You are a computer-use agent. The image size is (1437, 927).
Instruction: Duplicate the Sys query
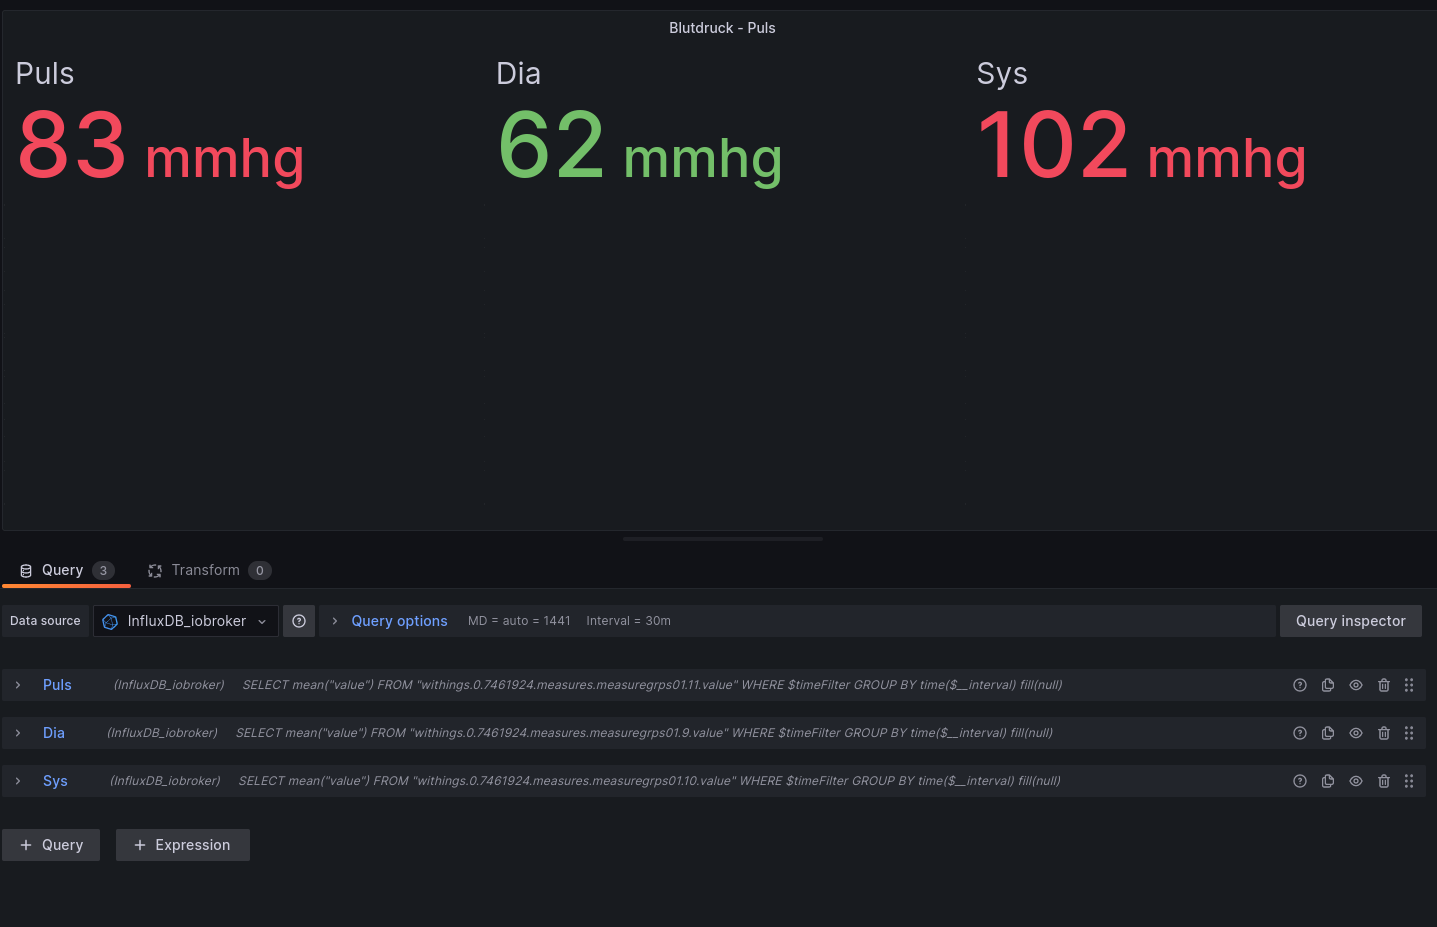(x=1328, y=781)
